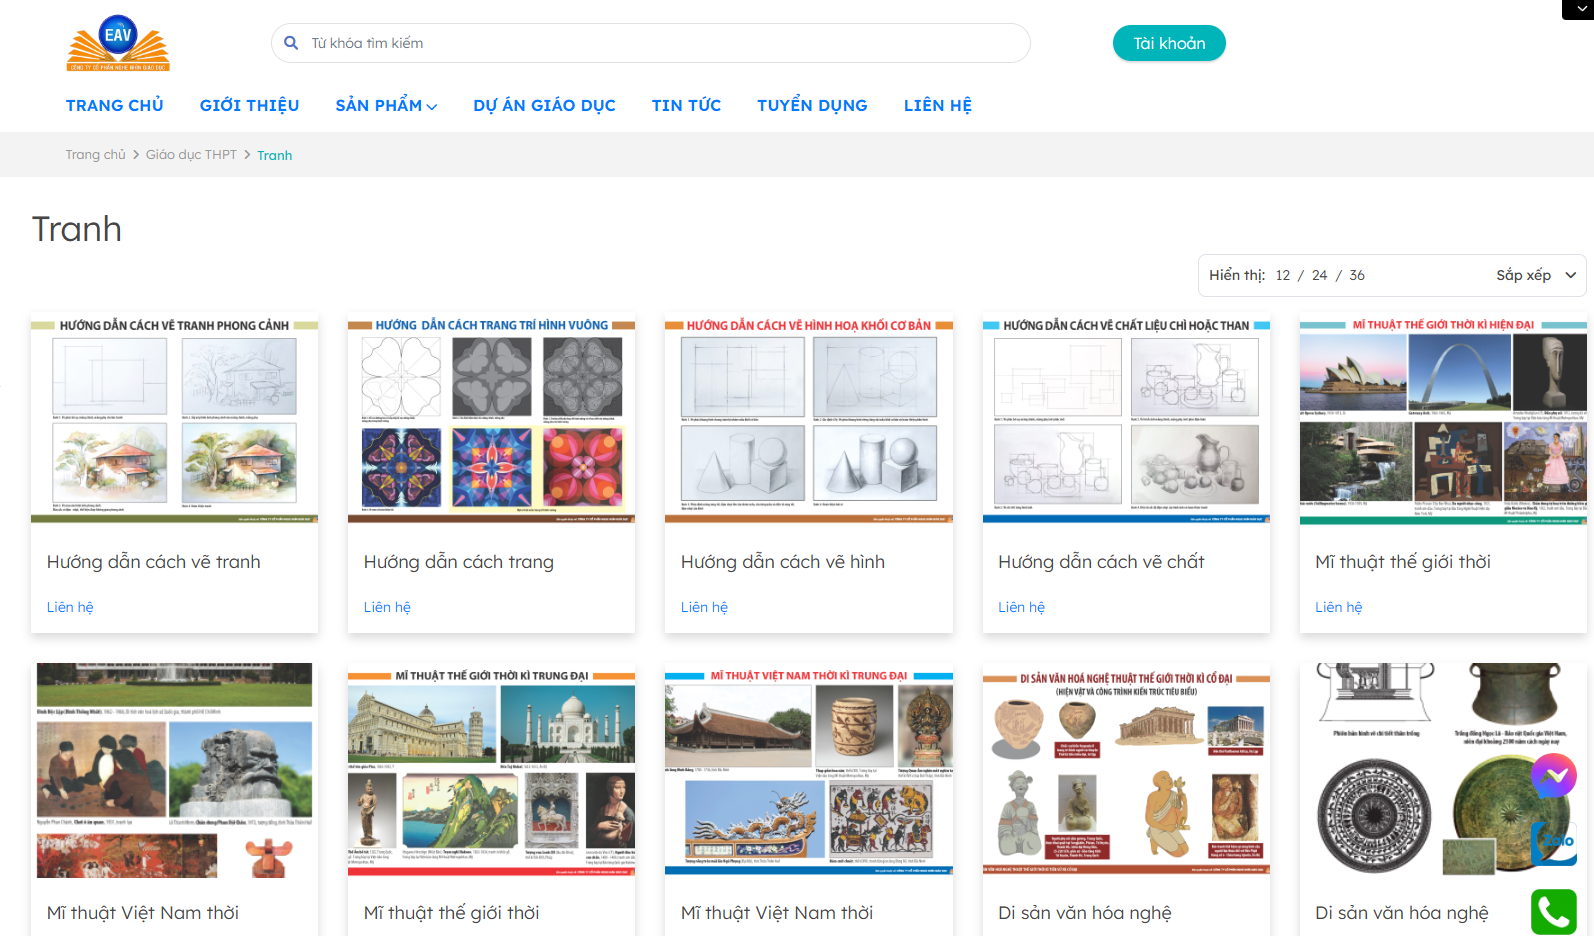Click the green phone call icon
This screenshot has width=1594, height=936.
(1553, 911)
